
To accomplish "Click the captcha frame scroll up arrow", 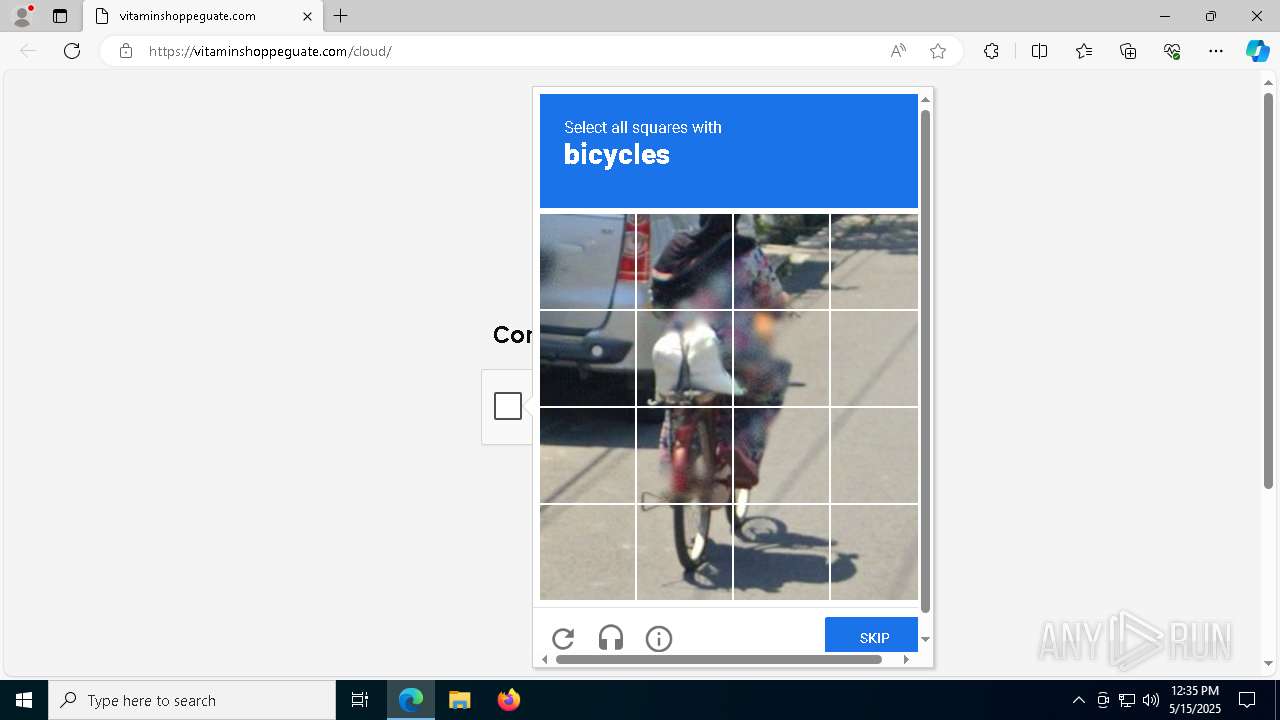I will 925,99.
